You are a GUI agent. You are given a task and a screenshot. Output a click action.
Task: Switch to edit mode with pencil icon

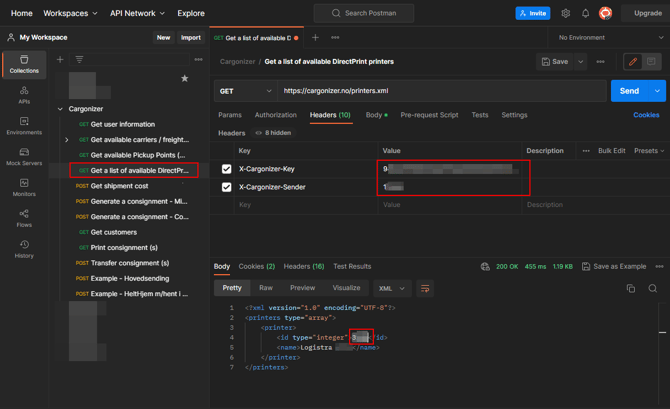(x=633, y=62)
